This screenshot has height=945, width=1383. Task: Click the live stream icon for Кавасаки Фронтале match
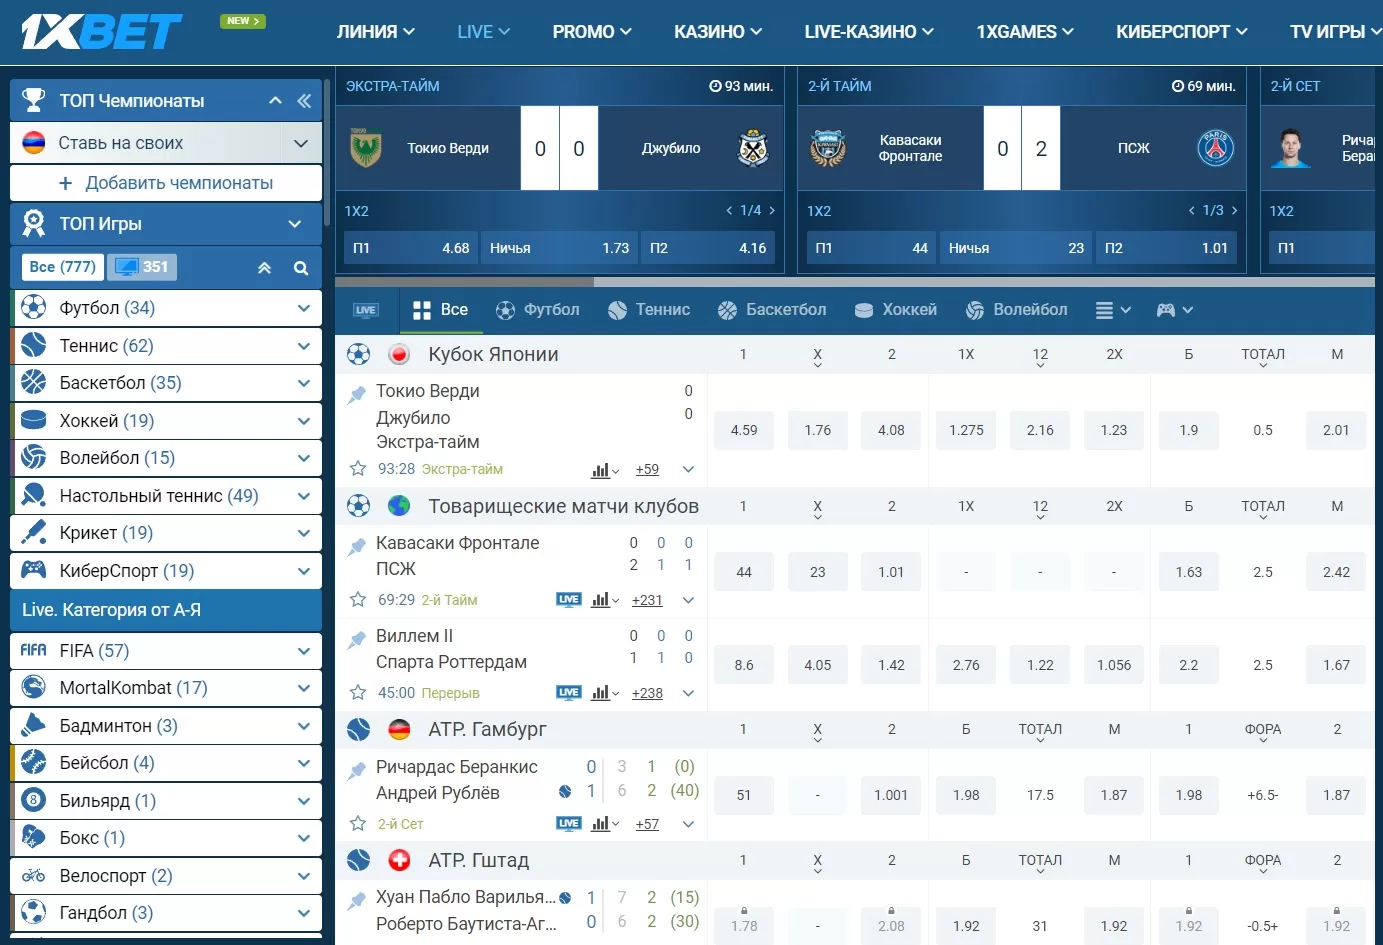(569, 600)
